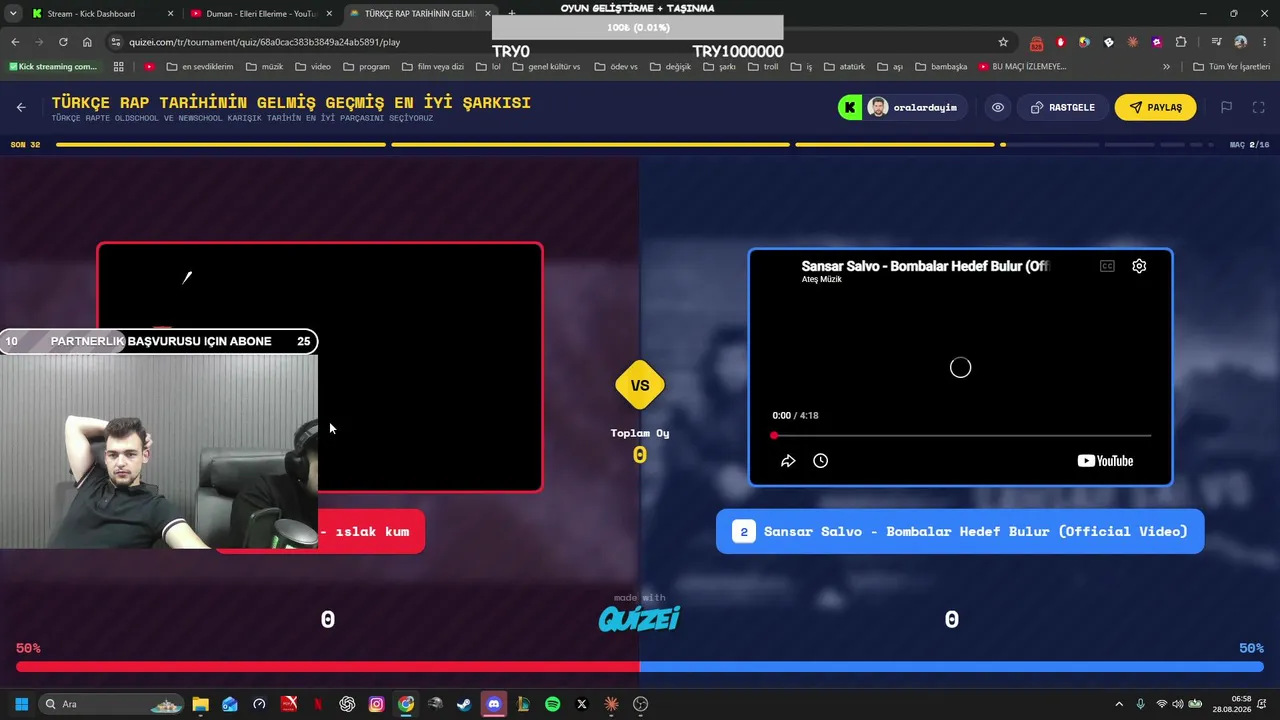This screenshot has height=720, width=1280.
Task: Open 'genel kültür vs' bookmark folder
Action: tap(545, 67)
